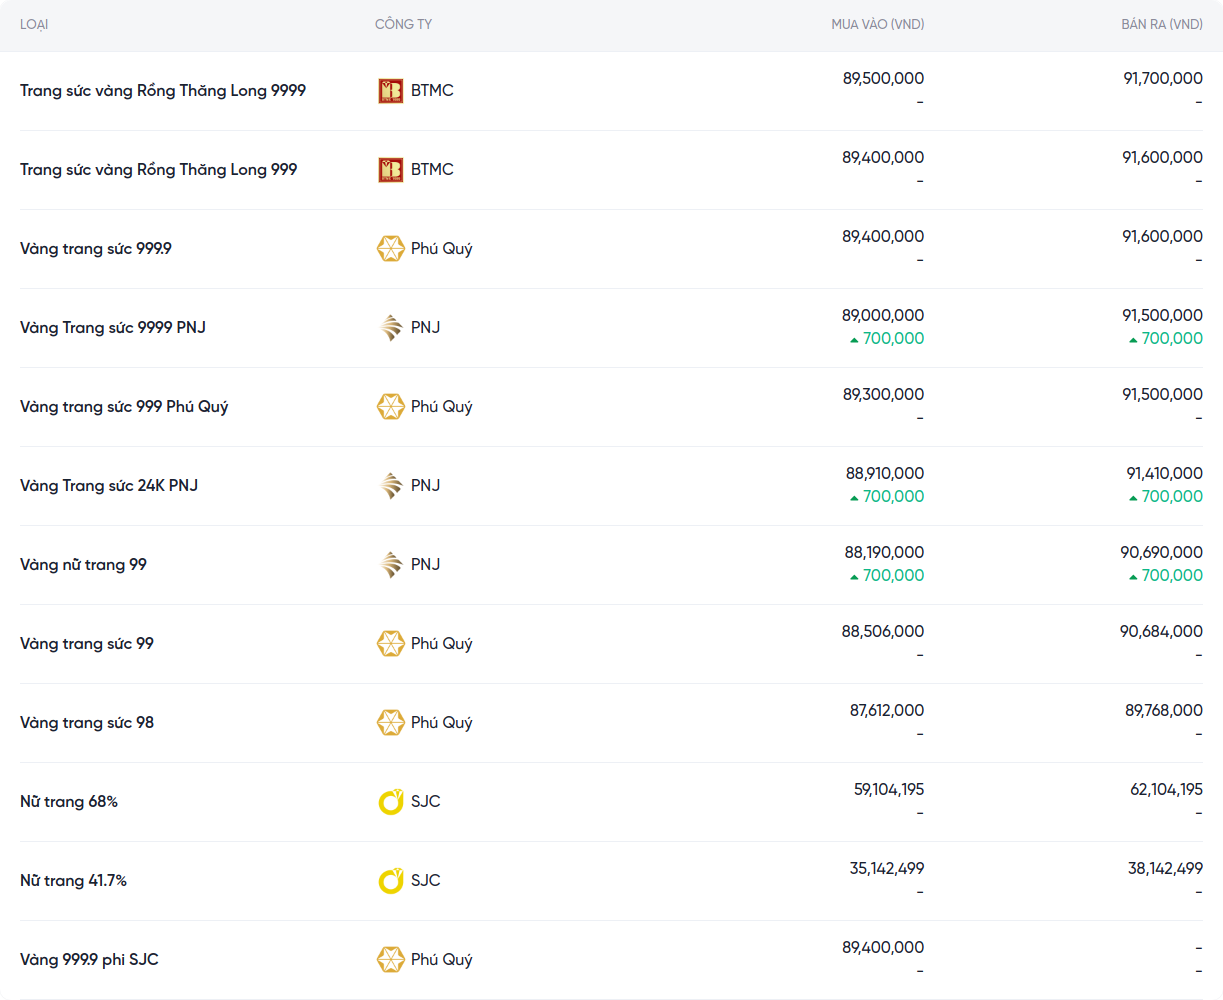Sort by MUA VÀO (VND) column header
1223x1000 pixels.
click(877, 24)
